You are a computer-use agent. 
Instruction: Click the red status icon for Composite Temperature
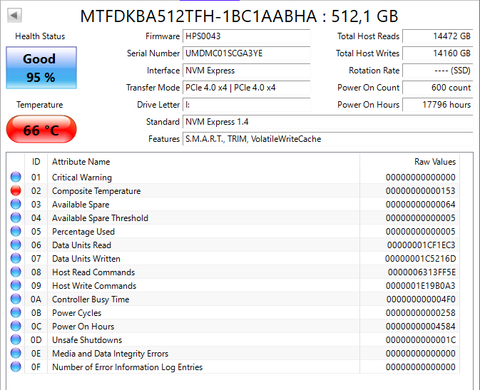tap(16, 191)
